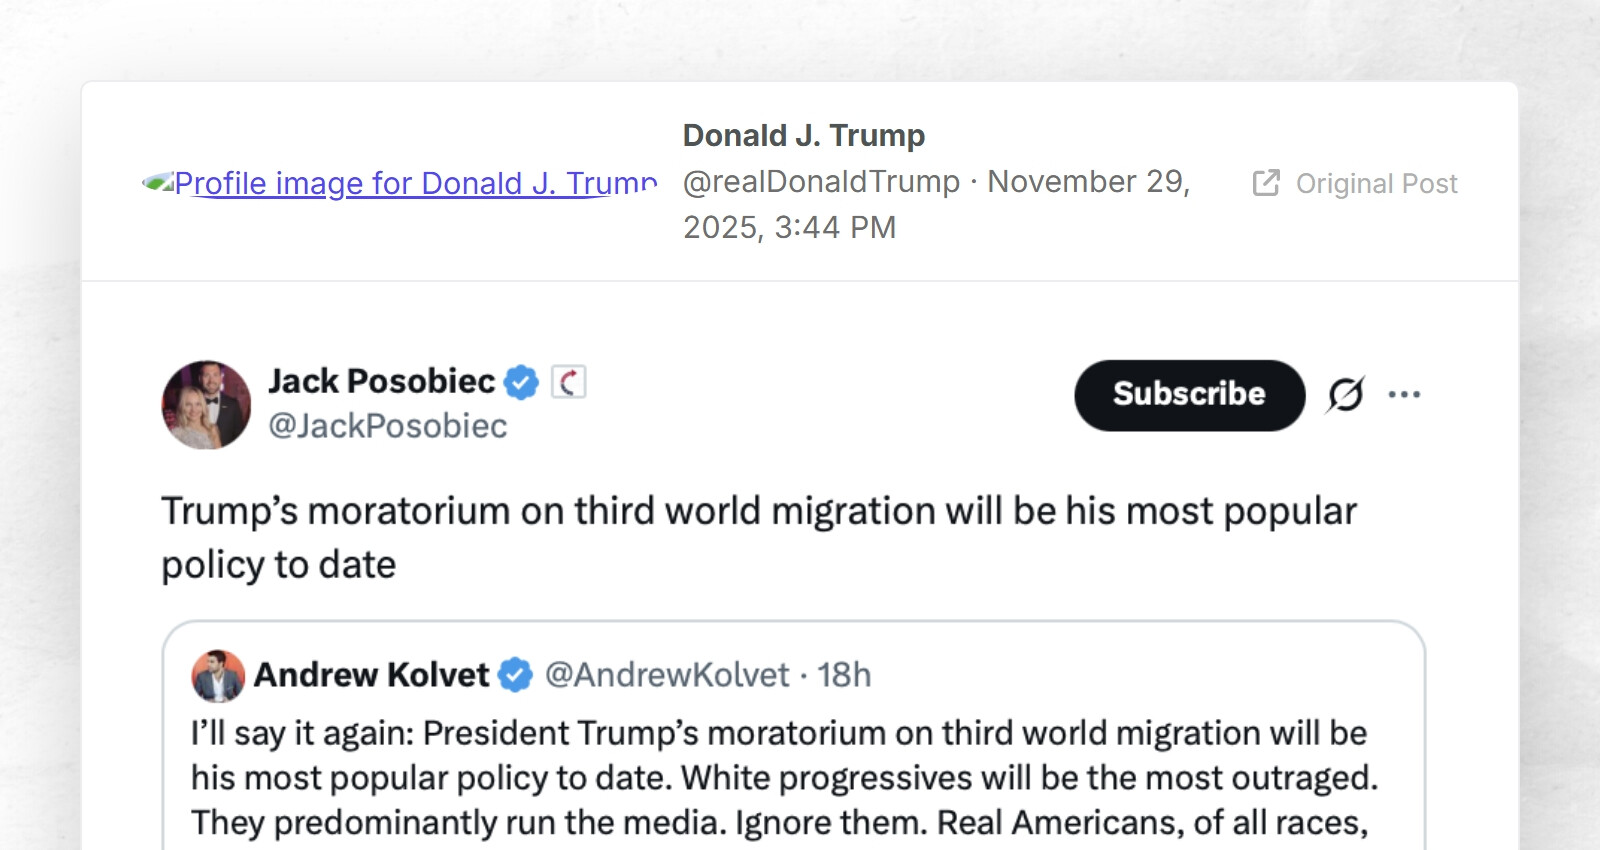The image size is (1600, 850).
Task: Open the three-dot more options menu
Action: click(1404, 395)
